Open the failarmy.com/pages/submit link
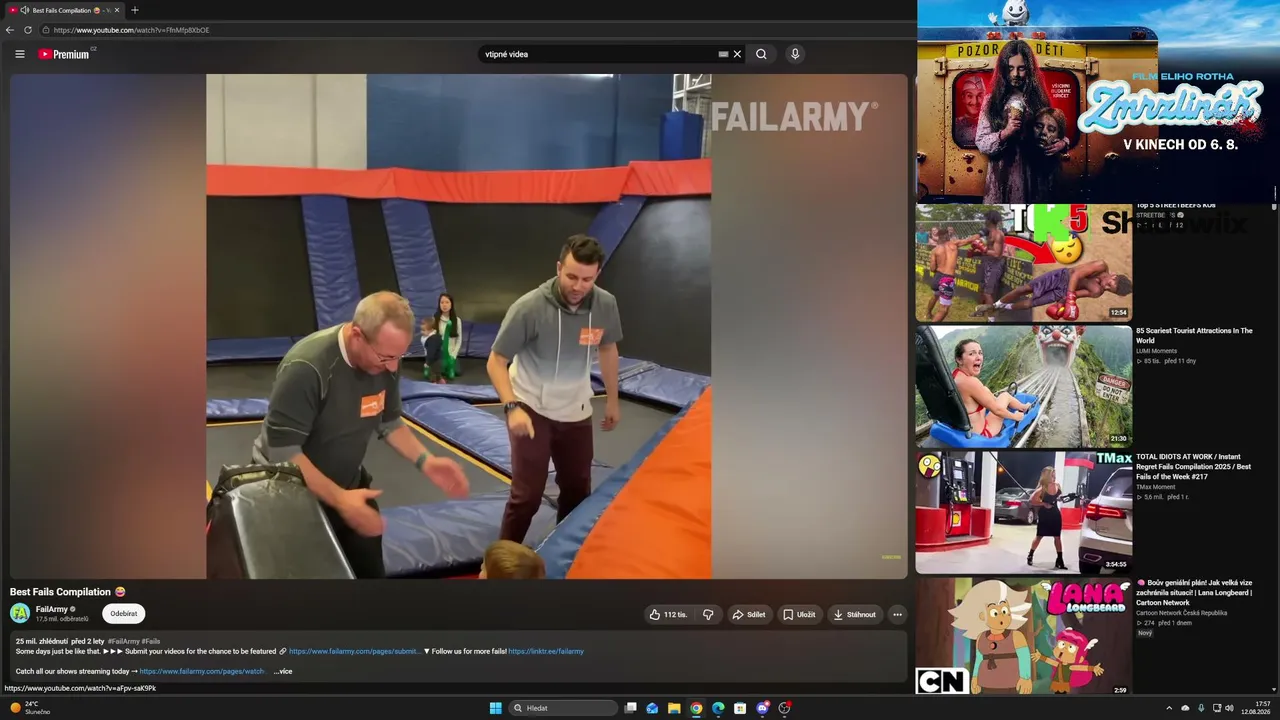 pyautogui.click(x=354, y=651)
